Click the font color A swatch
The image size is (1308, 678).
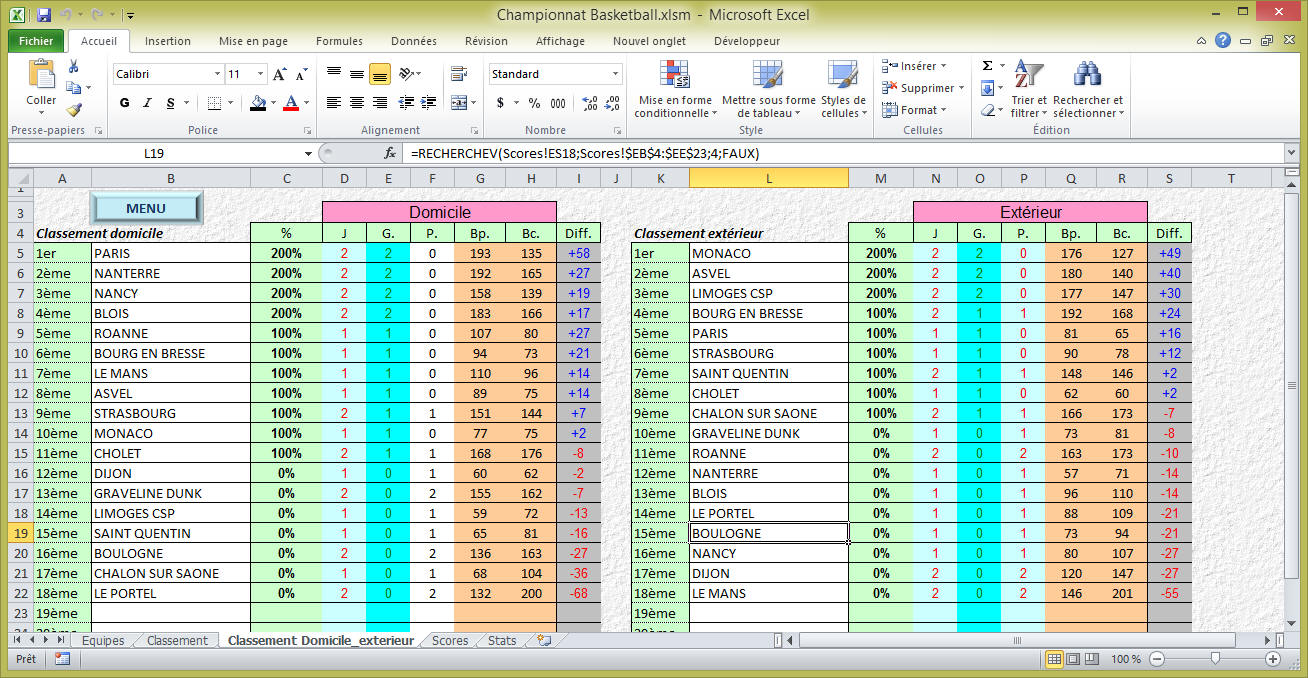coord(291,103)
